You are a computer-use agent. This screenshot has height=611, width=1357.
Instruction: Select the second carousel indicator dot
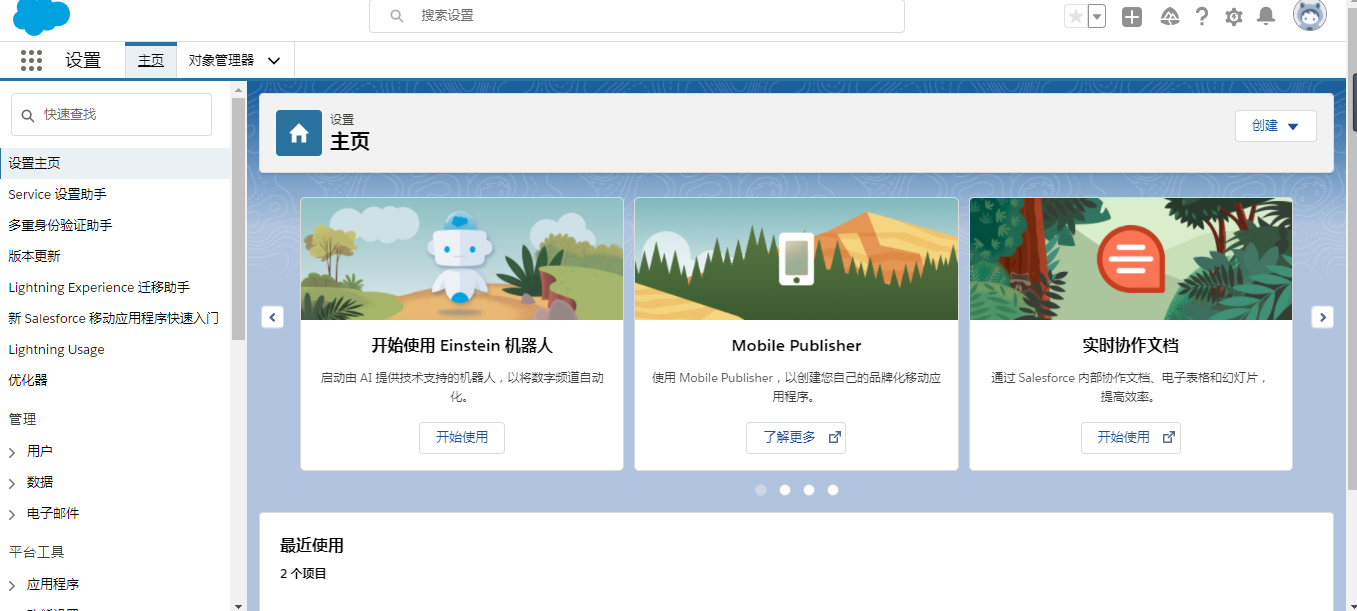point(785,490)
